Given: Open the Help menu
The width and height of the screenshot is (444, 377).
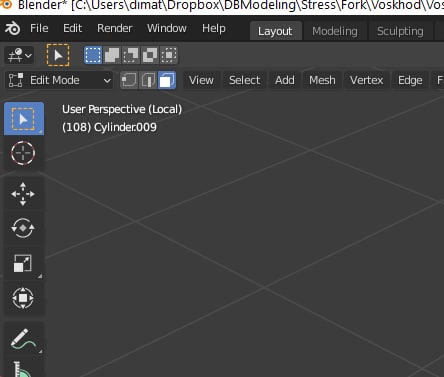Looking at the screenshot, I should pos(214,28).
